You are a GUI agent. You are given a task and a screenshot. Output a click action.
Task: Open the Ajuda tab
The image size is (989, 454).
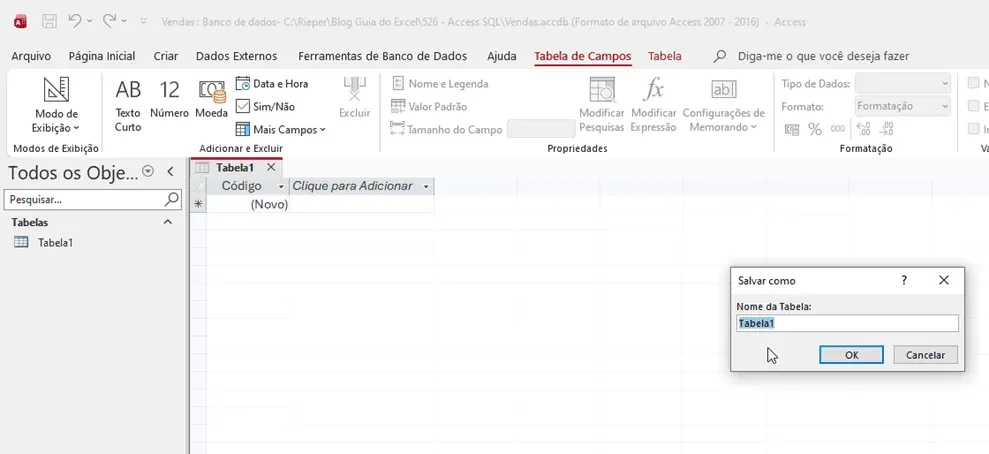pos(501,56)
